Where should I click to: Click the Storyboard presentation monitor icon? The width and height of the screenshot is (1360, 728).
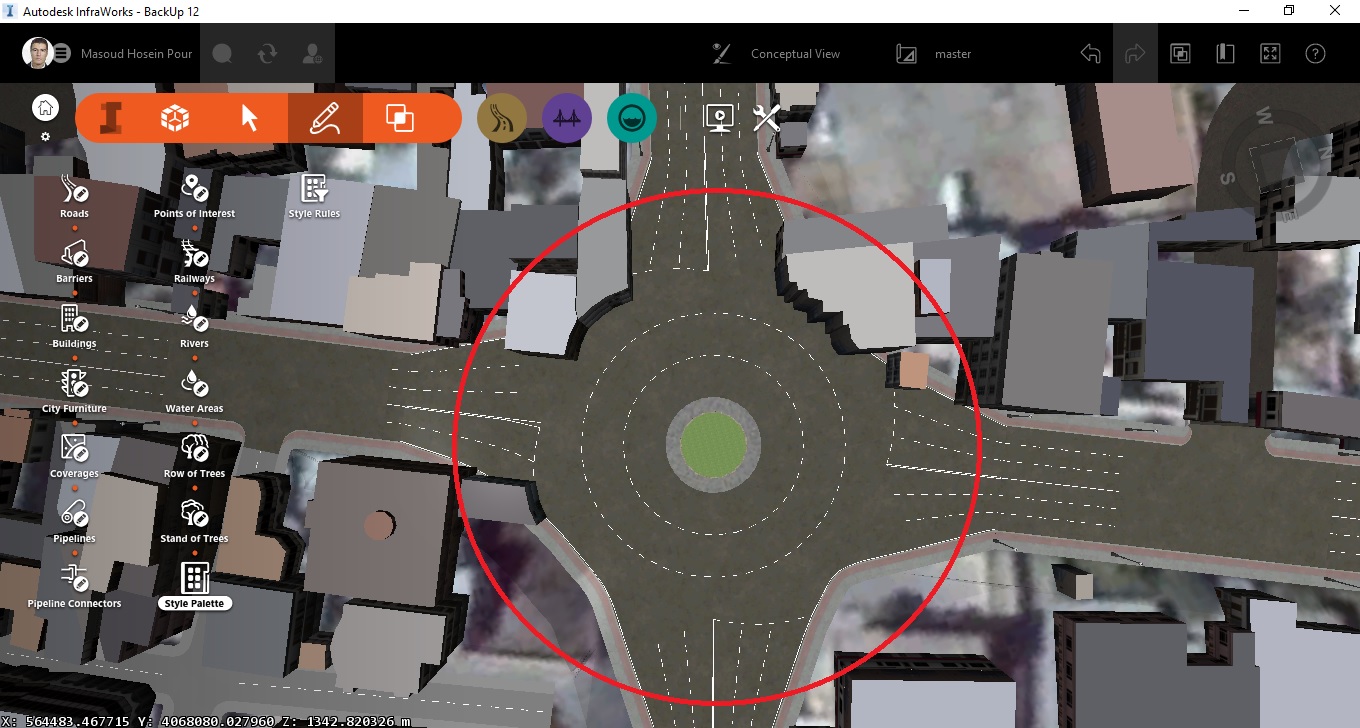719,117
